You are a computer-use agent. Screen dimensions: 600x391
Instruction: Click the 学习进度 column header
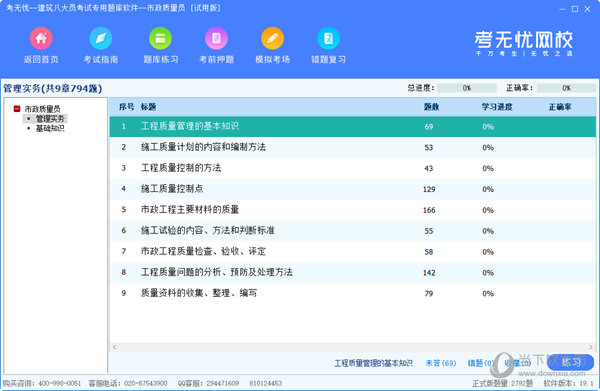coord(497,107)
